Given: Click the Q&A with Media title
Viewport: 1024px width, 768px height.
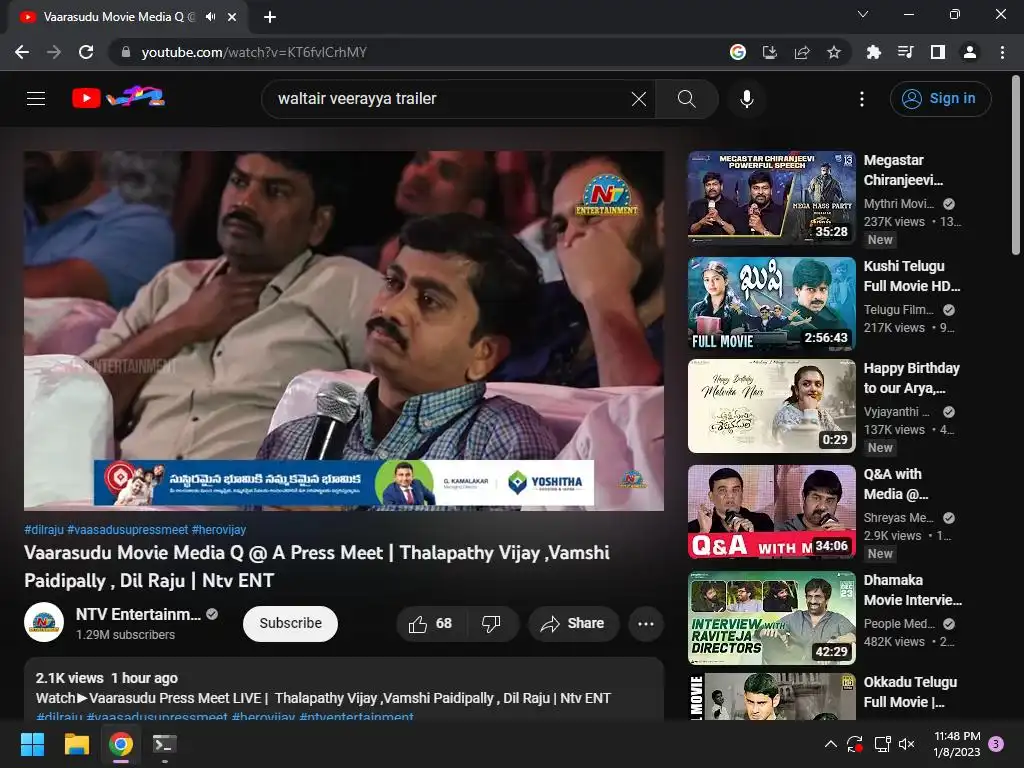Looking at the screenshot, I should point(895,484).
